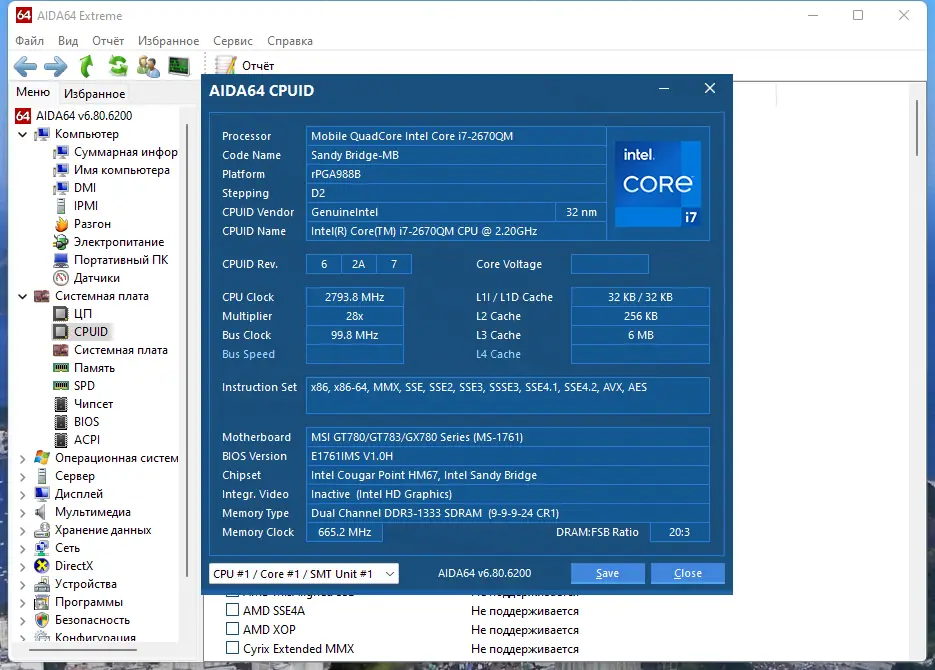Open the SPD tree item
Screen dimensions: 935x670
pyautogui.click(x=75, y=386)
